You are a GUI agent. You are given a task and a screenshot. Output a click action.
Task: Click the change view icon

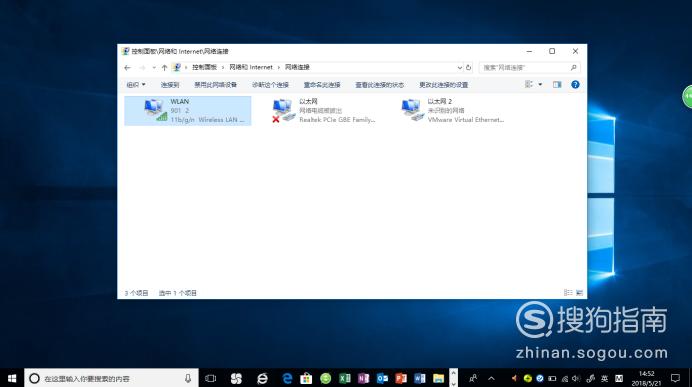click(528, 84)
